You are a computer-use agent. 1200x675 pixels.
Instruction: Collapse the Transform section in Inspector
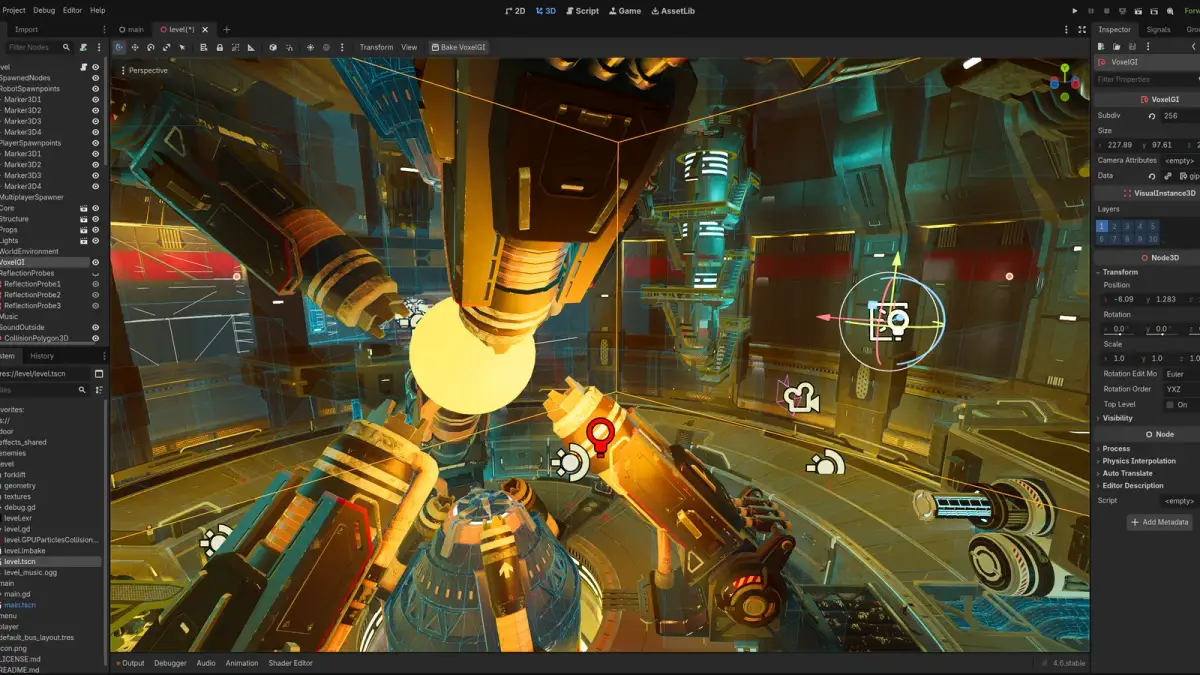(1120, 272)
